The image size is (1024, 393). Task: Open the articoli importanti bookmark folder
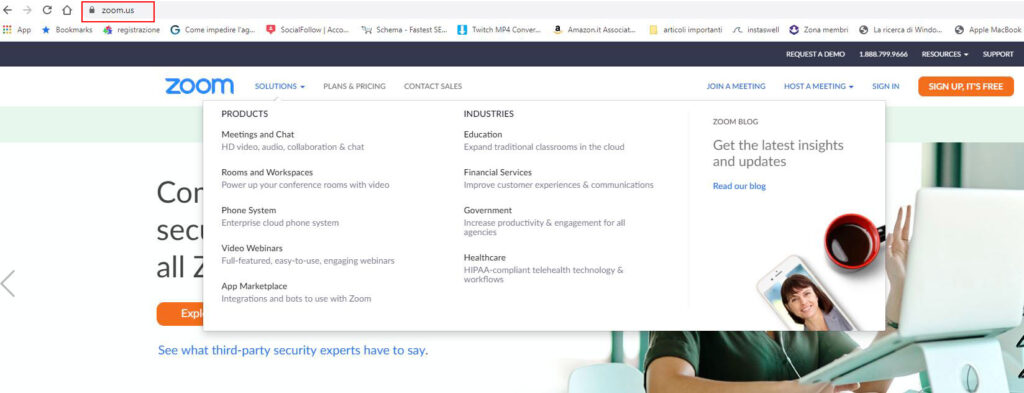(x=686, y=30)
